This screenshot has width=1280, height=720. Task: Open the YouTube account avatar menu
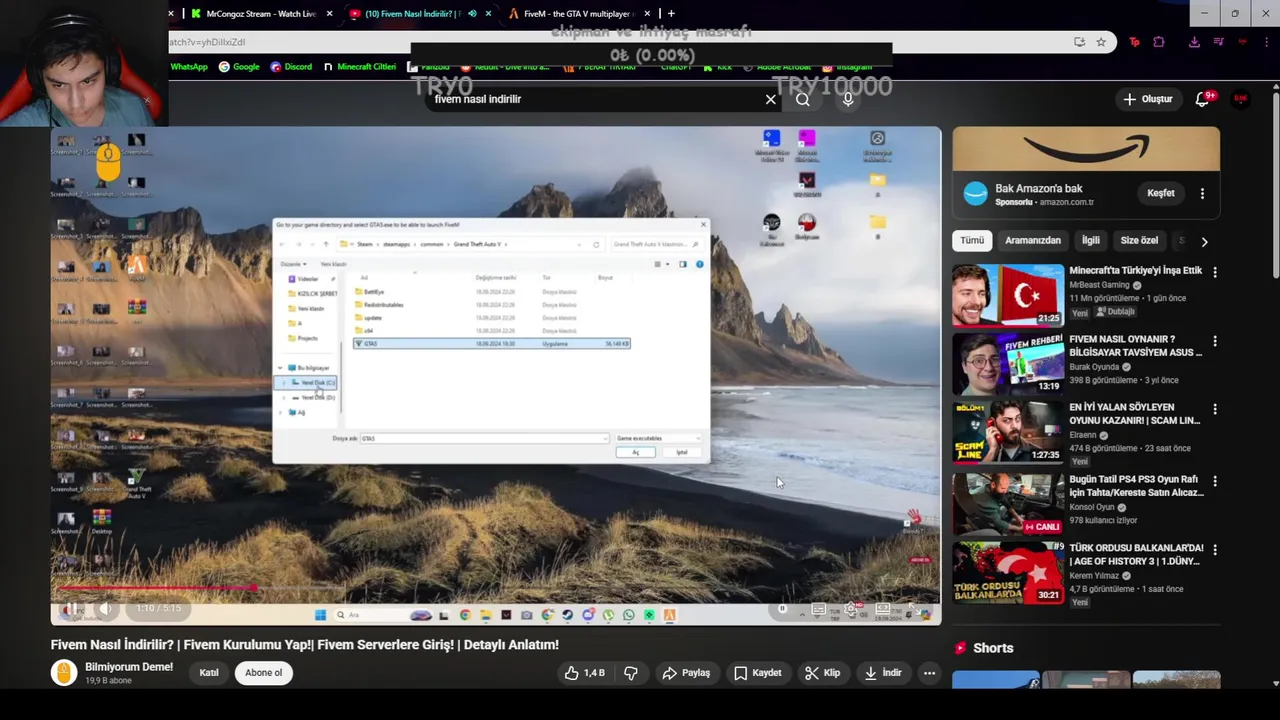click(1241, 99)
